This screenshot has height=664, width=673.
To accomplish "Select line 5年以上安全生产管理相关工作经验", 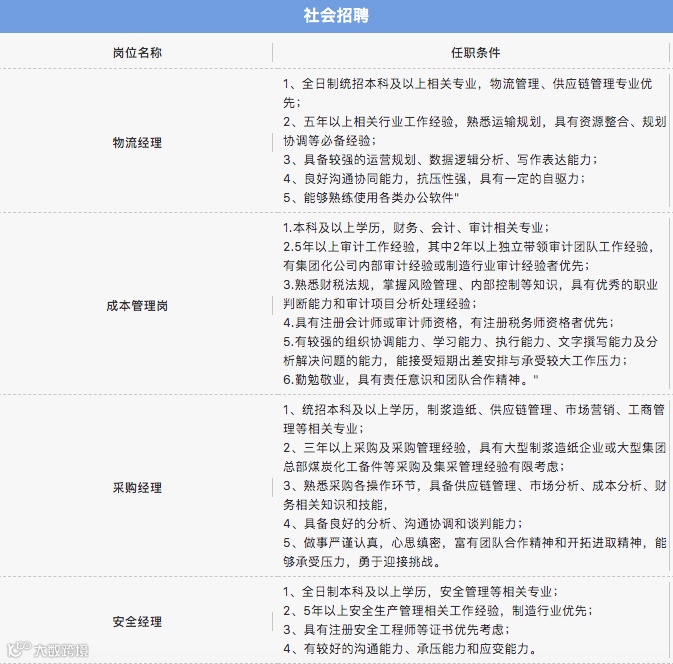I will click(438, 611).
